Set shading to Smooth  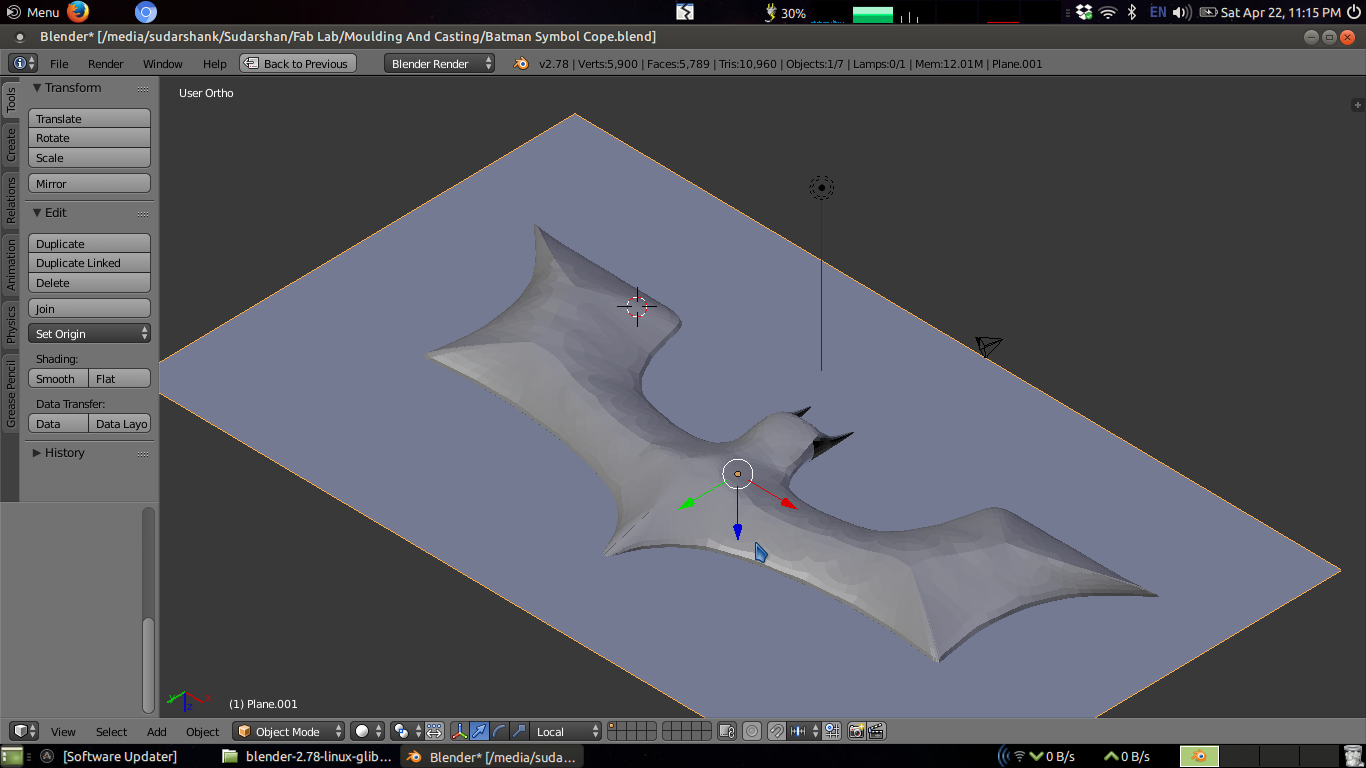tap(59, 379)
